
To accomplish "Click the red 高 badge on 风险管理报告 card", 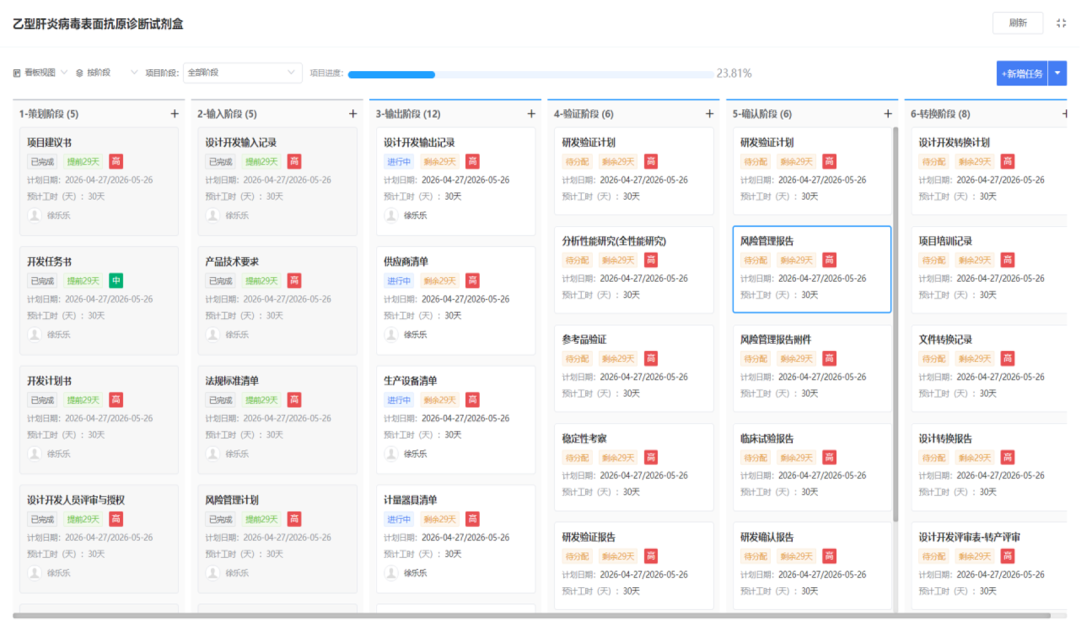I will (829, 260).
